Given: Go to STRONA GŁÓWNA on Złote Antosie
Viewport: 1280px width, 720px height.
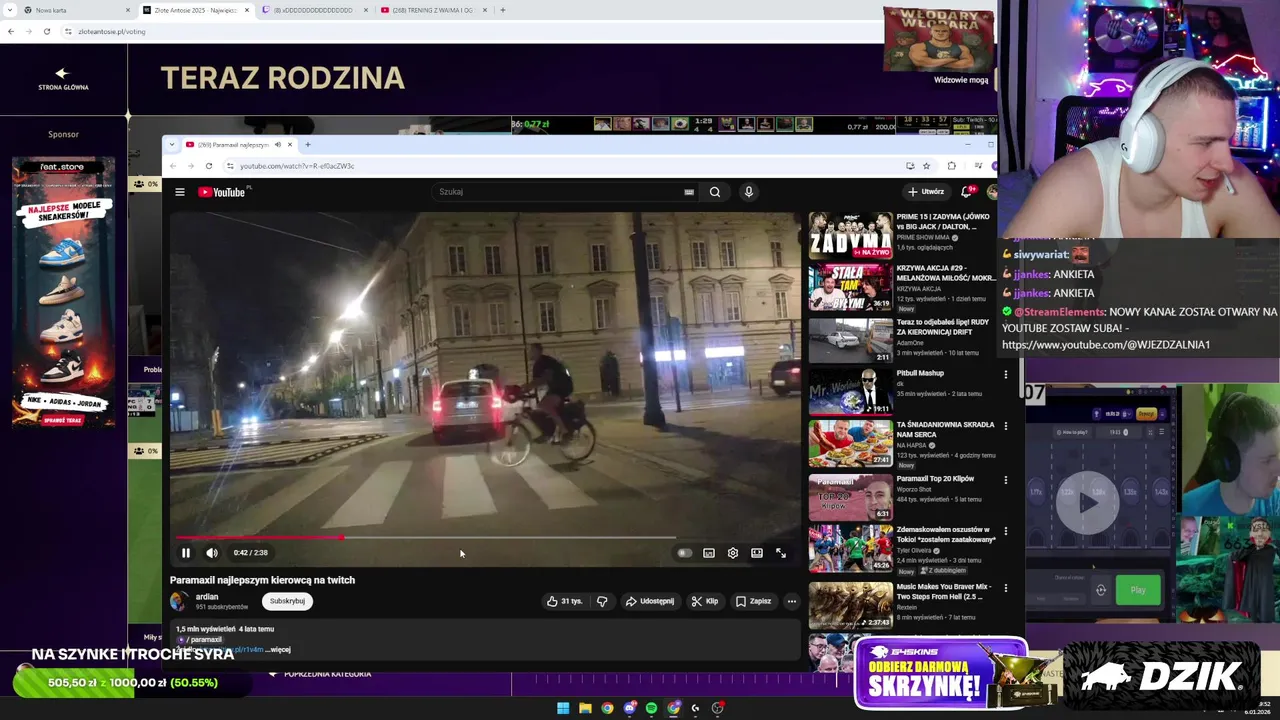Looking at the screenshot, I should click(63, 79).
